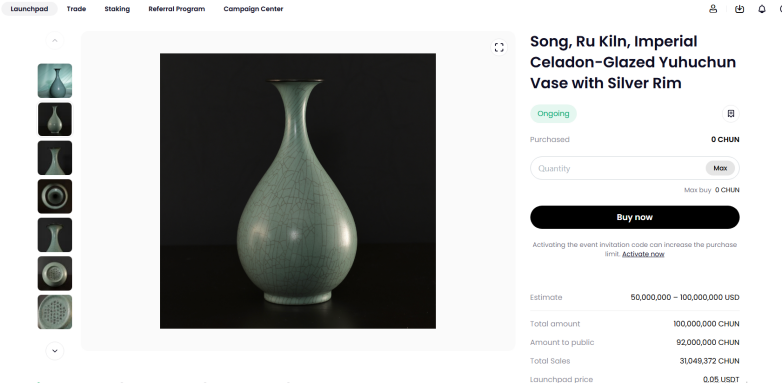This screenshot has width=782, height=383.
Task: Select the Launchpad tab
Action: 29,9
